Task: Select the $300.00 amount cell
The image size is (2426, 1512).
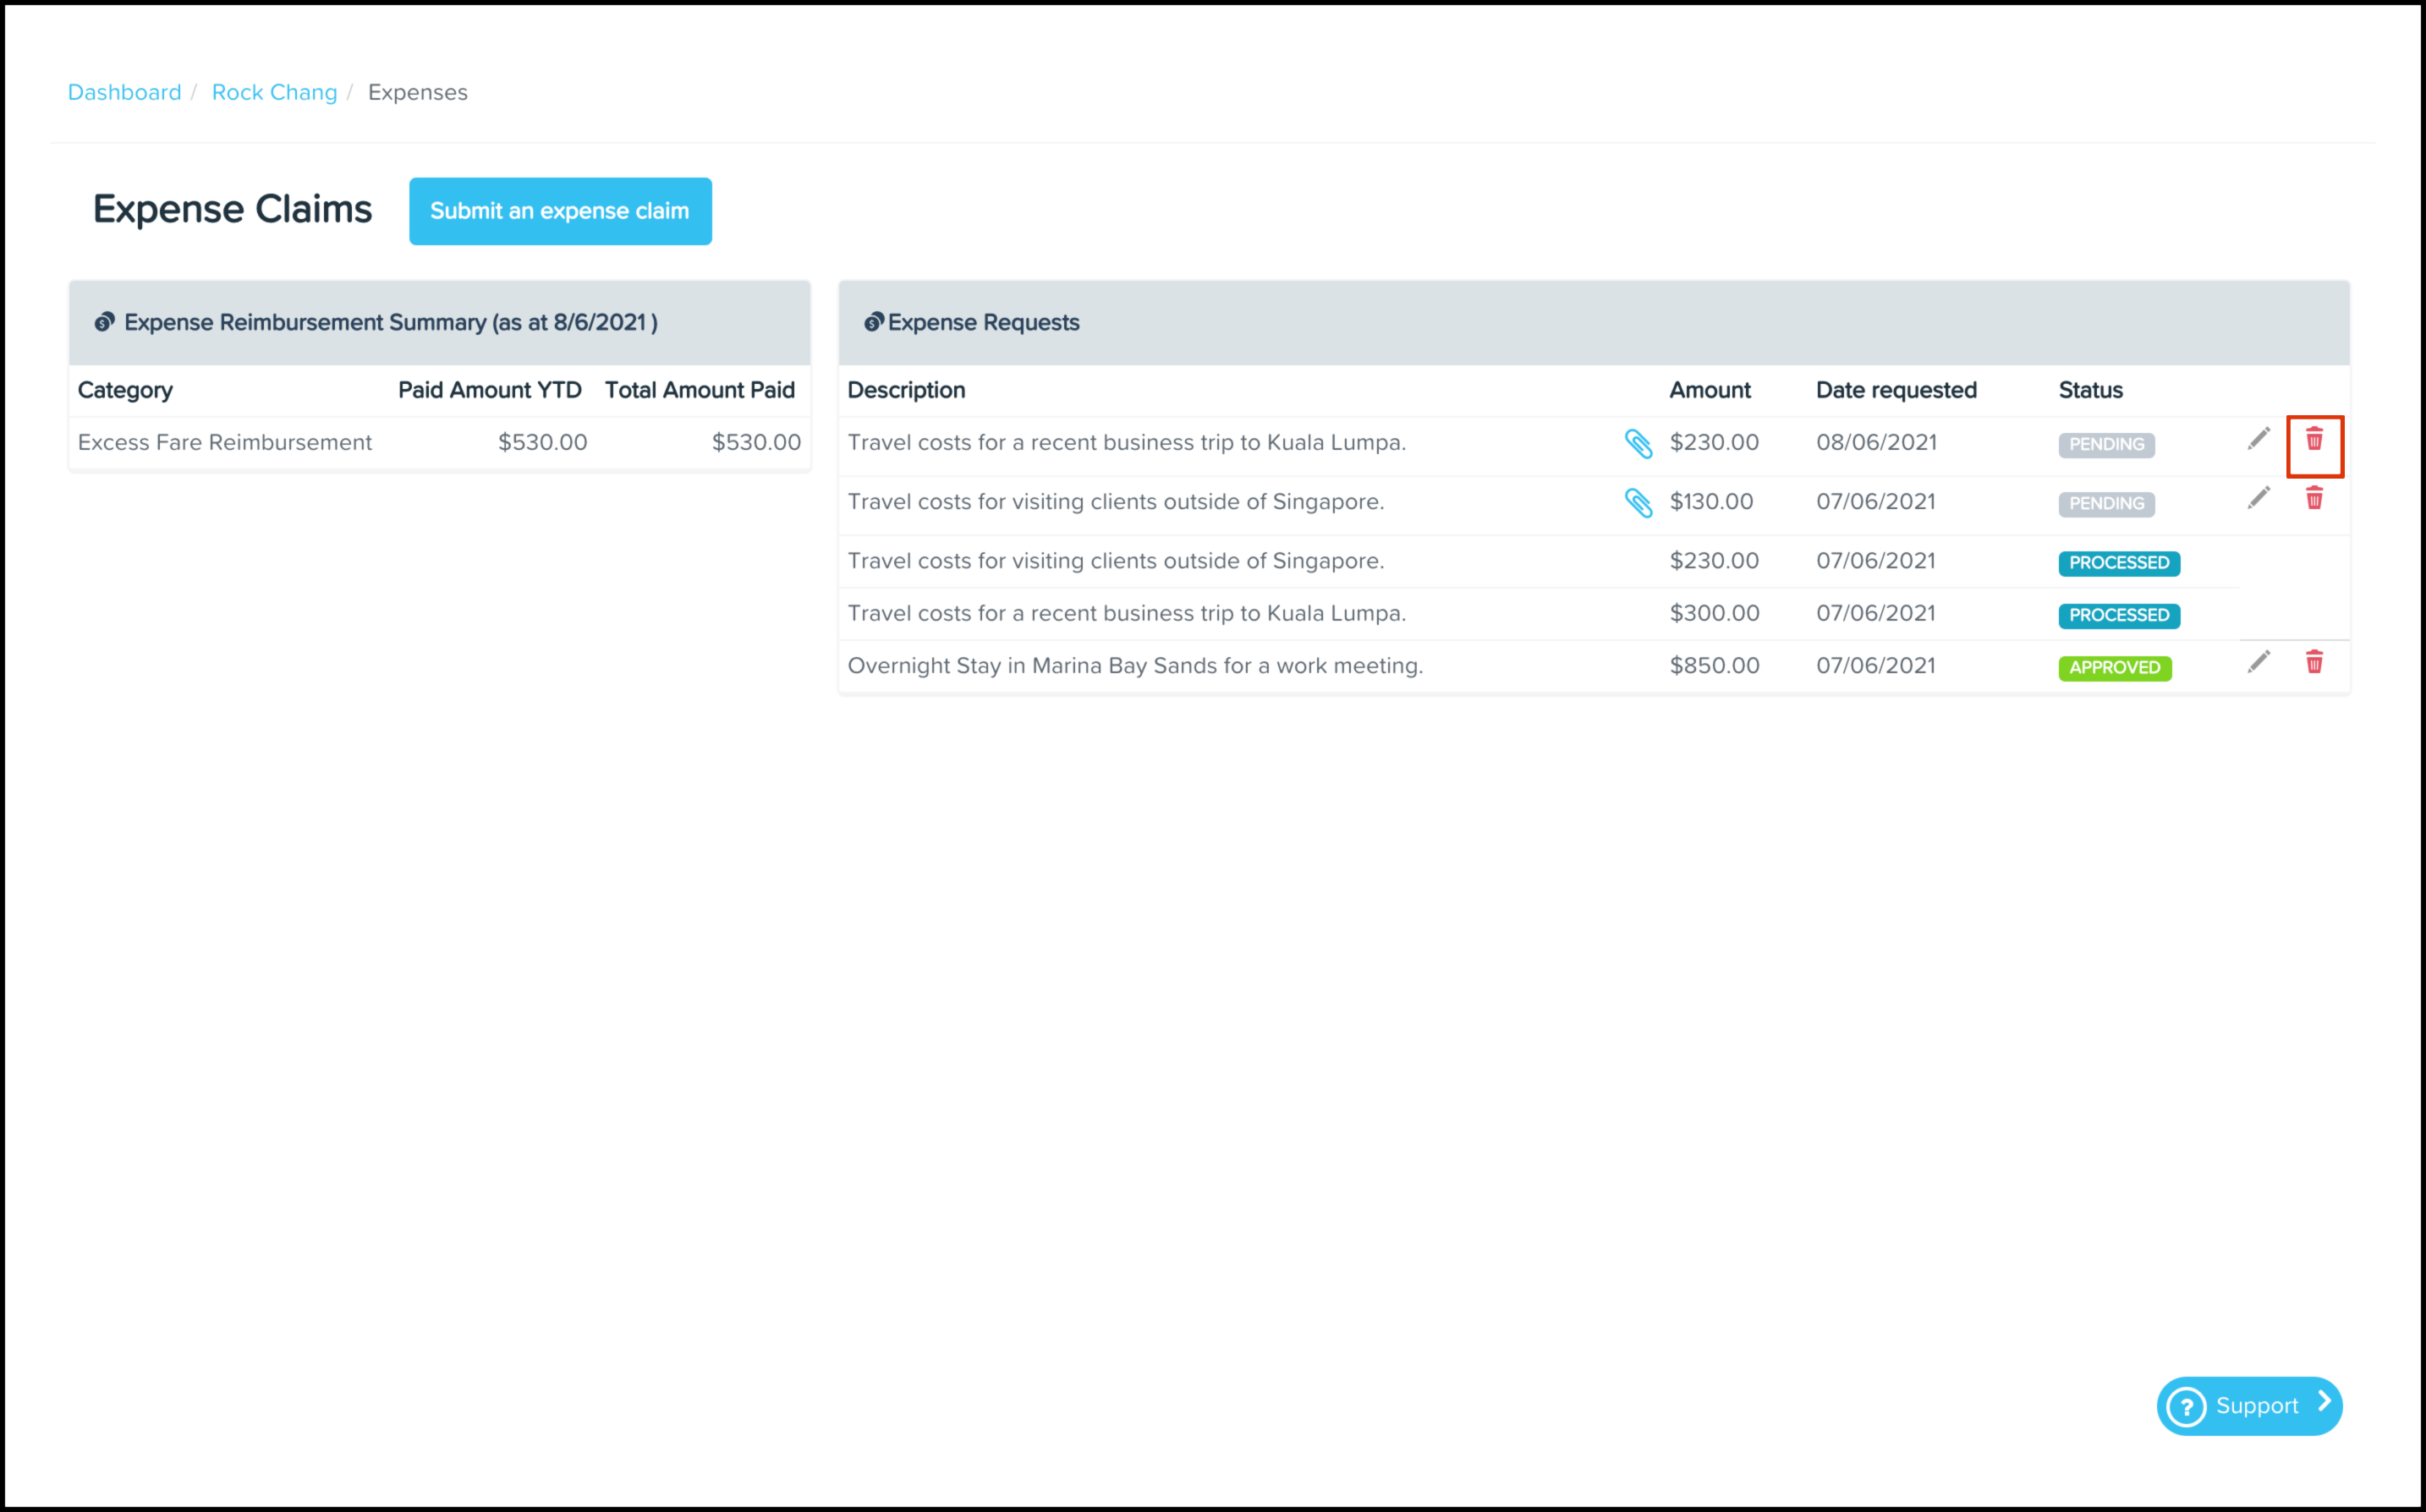Action: tap(1714, 613)
